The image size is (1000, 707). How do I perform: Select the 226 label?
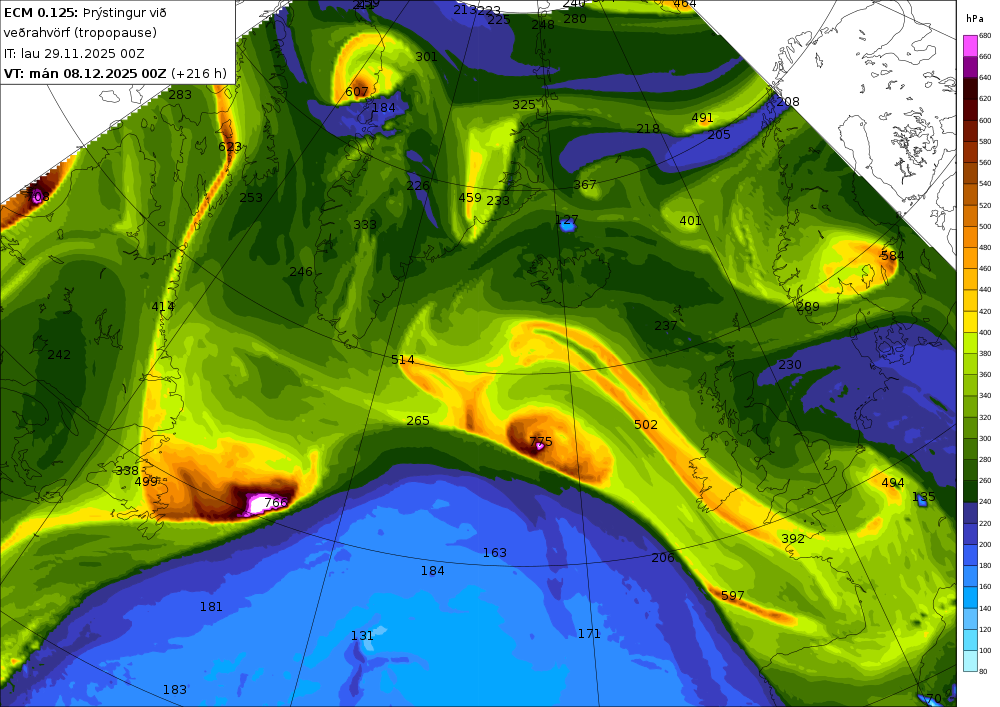point(418,186)
